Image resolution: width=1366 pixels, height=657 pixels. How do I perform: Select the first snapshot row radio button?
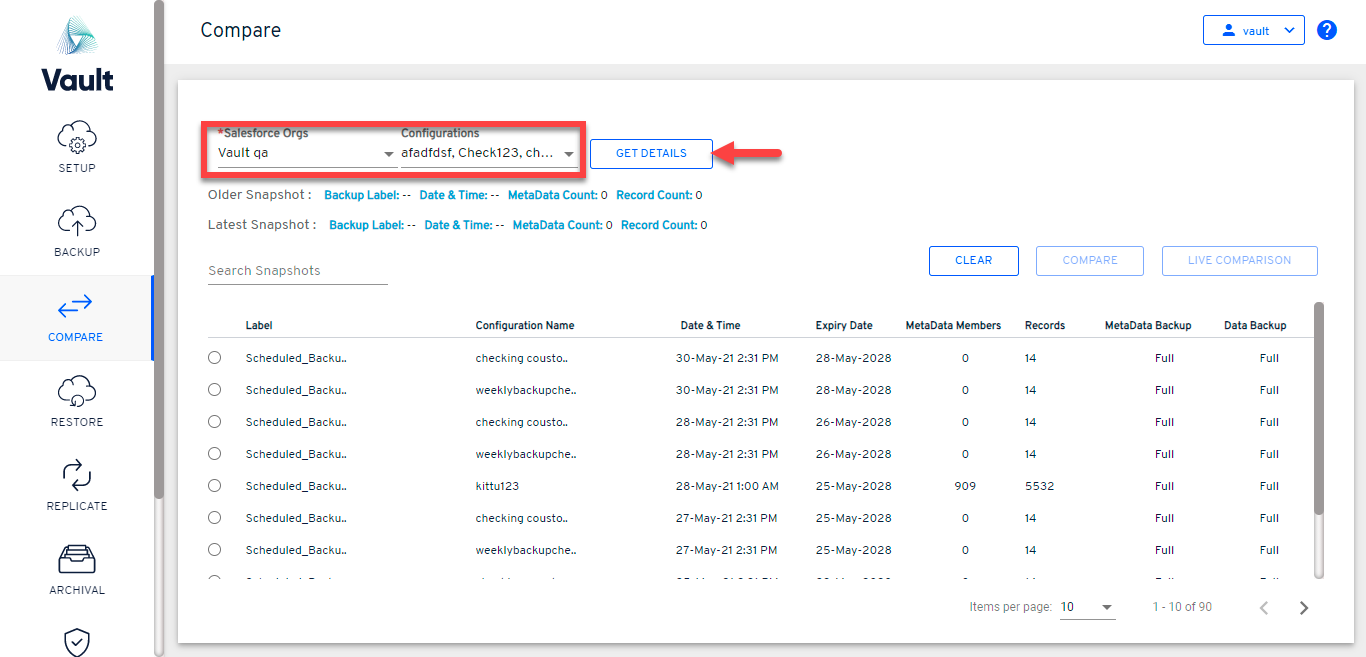215,358
